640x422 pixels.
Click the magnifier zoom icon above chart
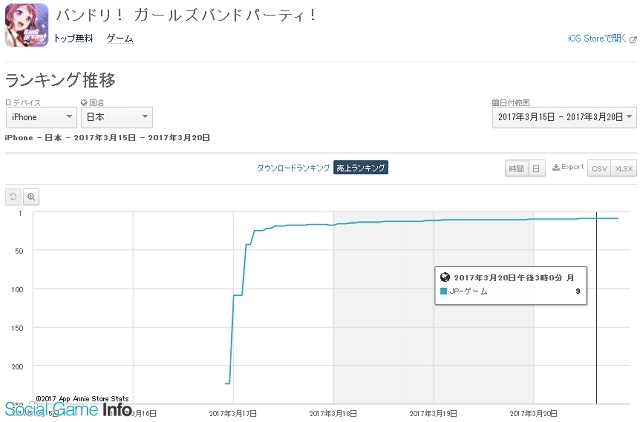(x=31, y=197)
